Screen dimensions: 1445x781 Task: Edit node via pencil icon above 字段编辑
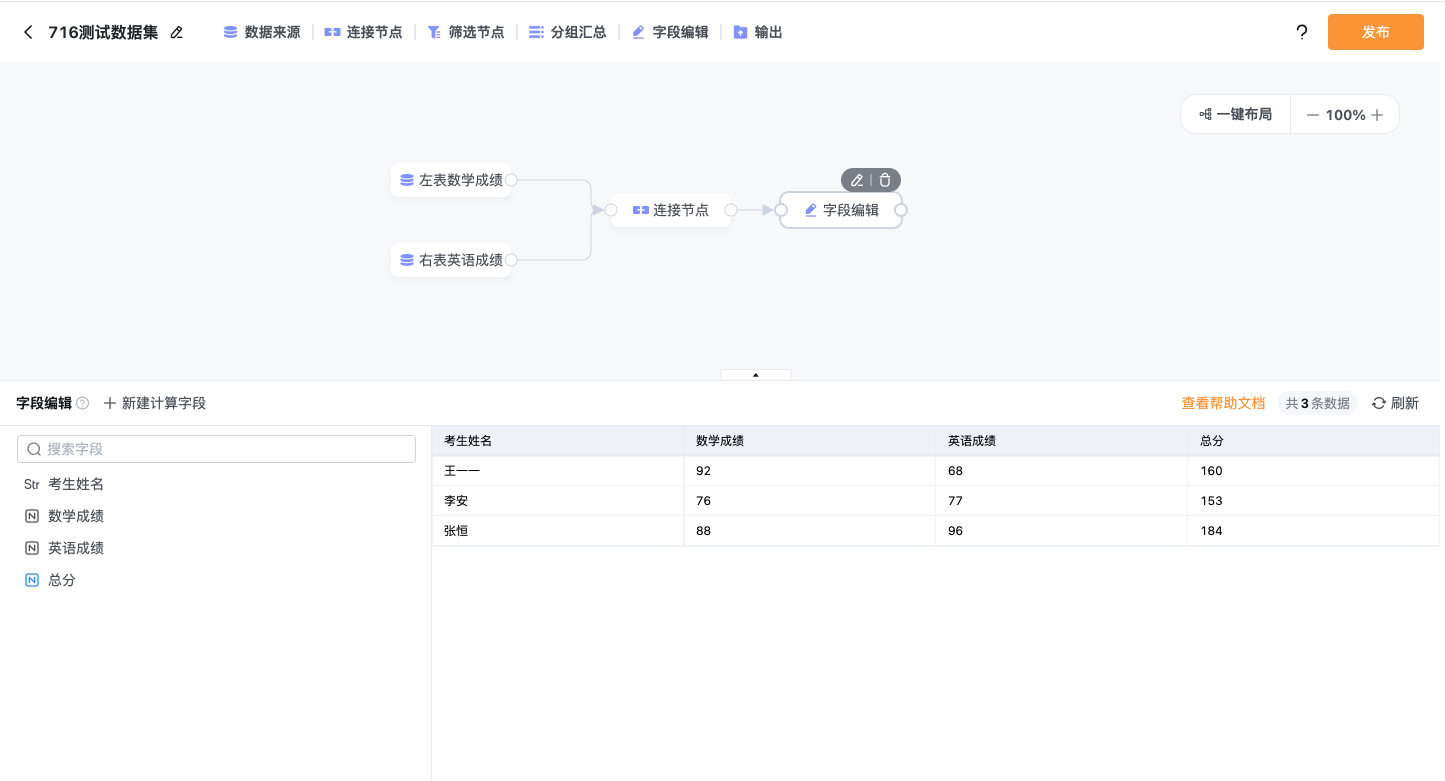tap(857, 180)
